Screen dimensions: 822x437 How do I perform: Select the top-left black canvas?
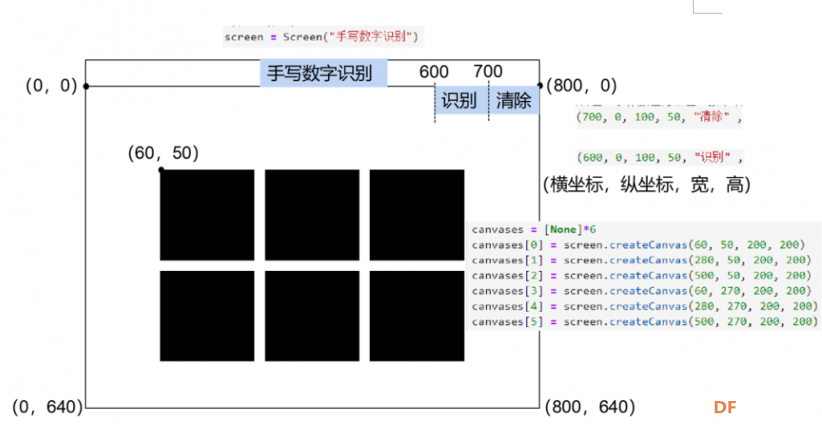point(207,215)
